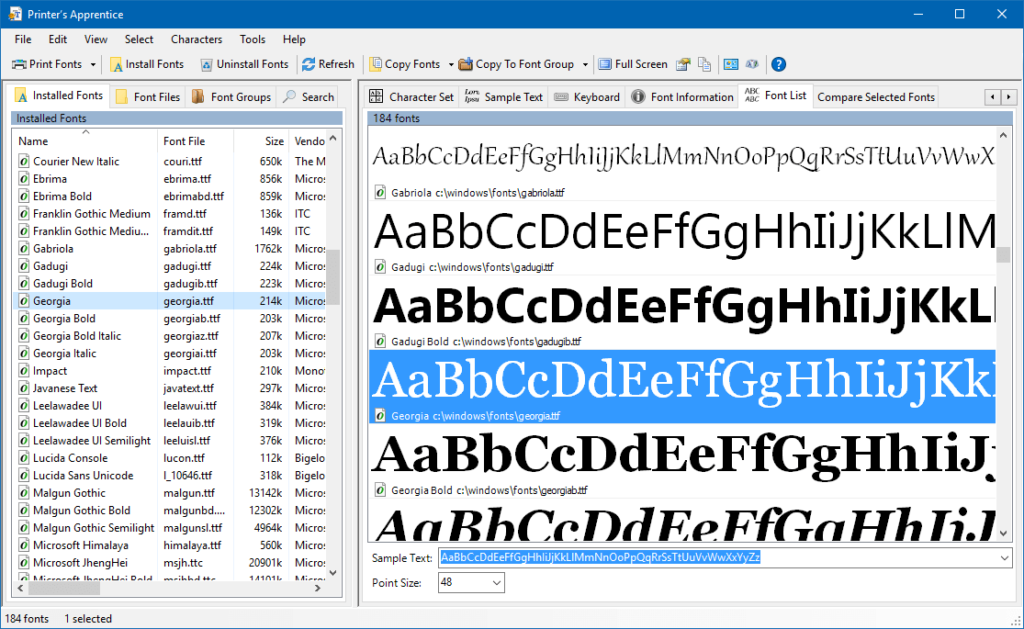1024x629 pixels.
Task: Switch to Full Screen view
Action: click(x=632, y=64)
